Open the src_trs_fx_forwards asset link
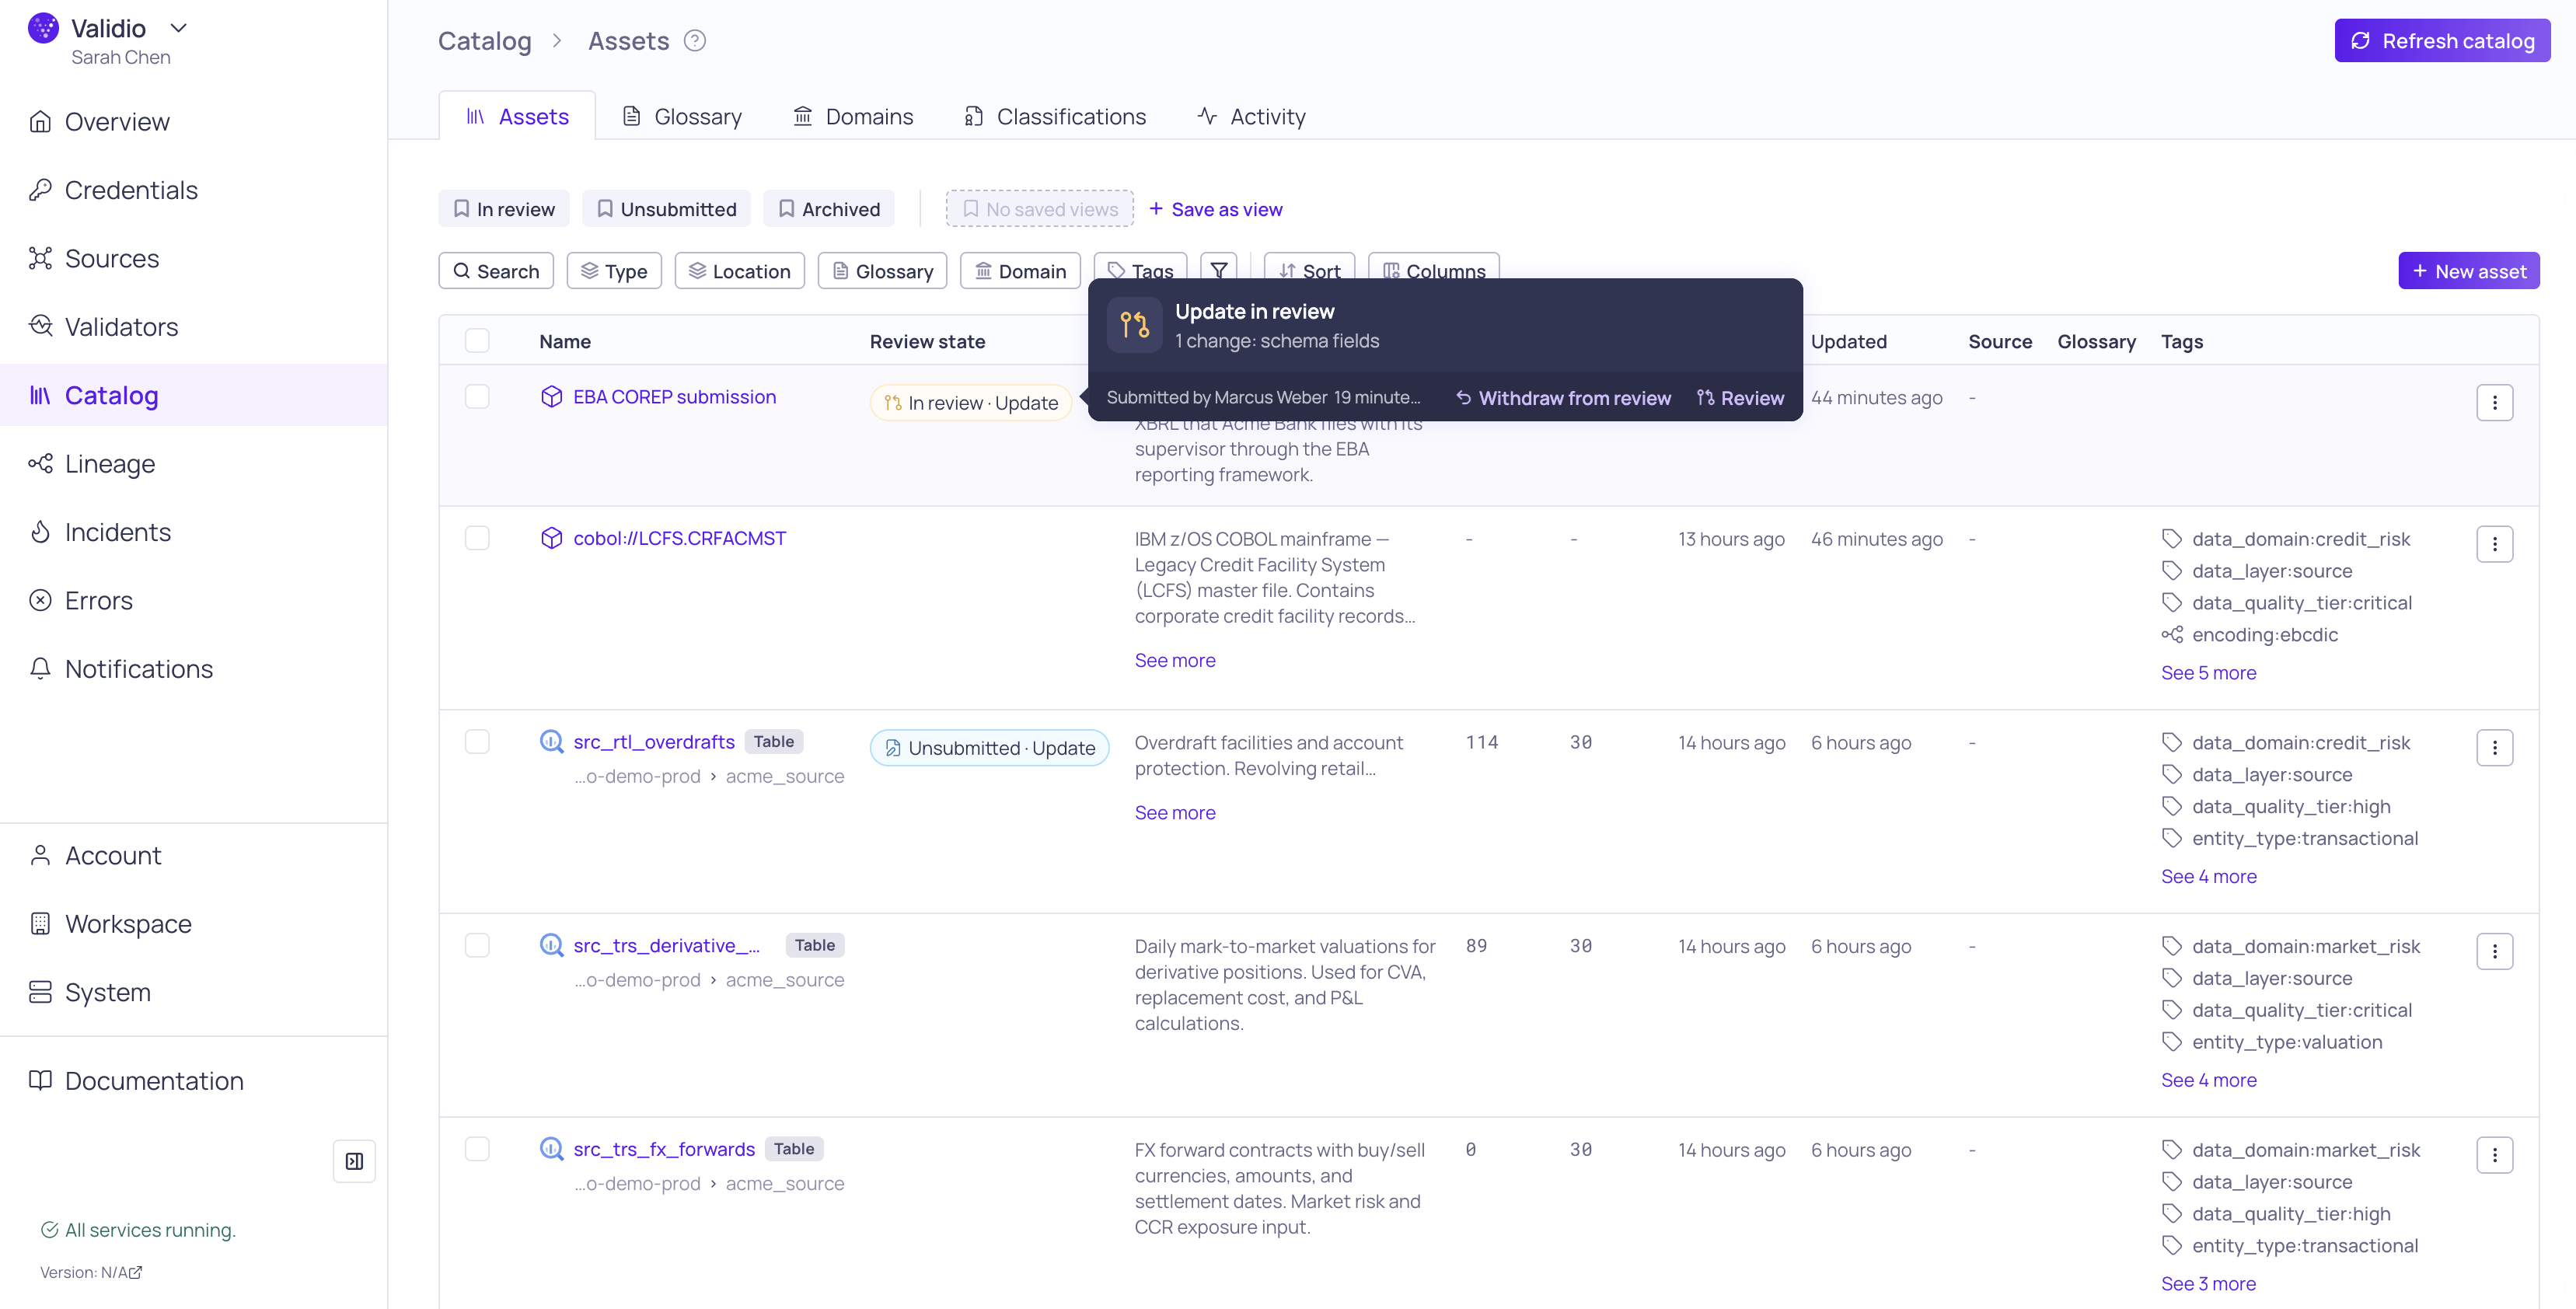2576x1309 pixels. pos(664,1149)
